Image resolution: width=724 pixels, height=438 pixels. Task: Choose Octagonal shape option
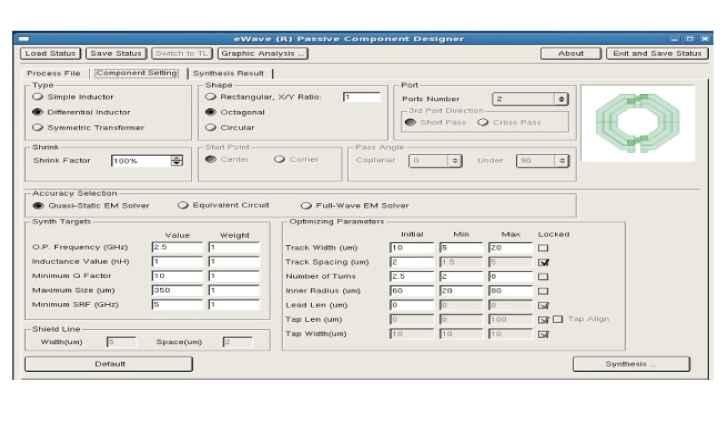click(x=211, y=112)
